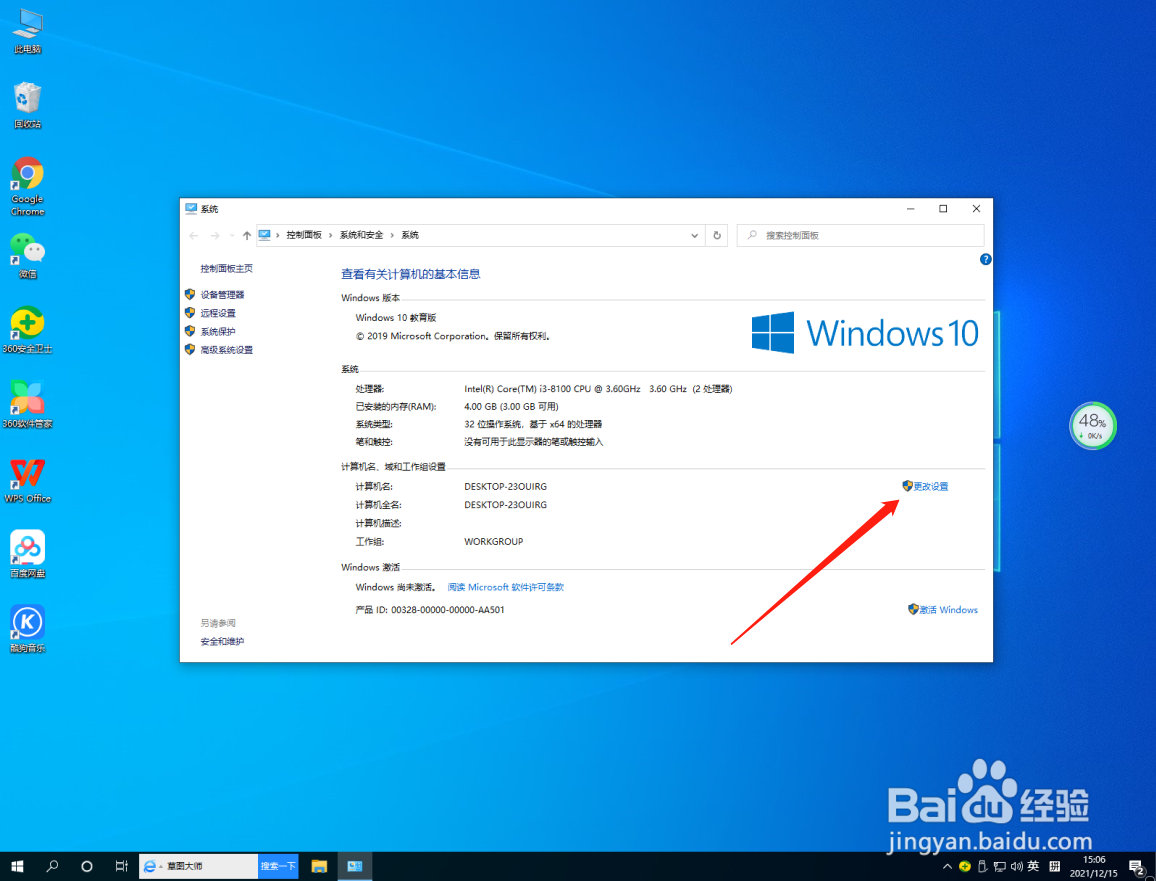Show hidden tray icons via the chevron

tap(947, 866)
